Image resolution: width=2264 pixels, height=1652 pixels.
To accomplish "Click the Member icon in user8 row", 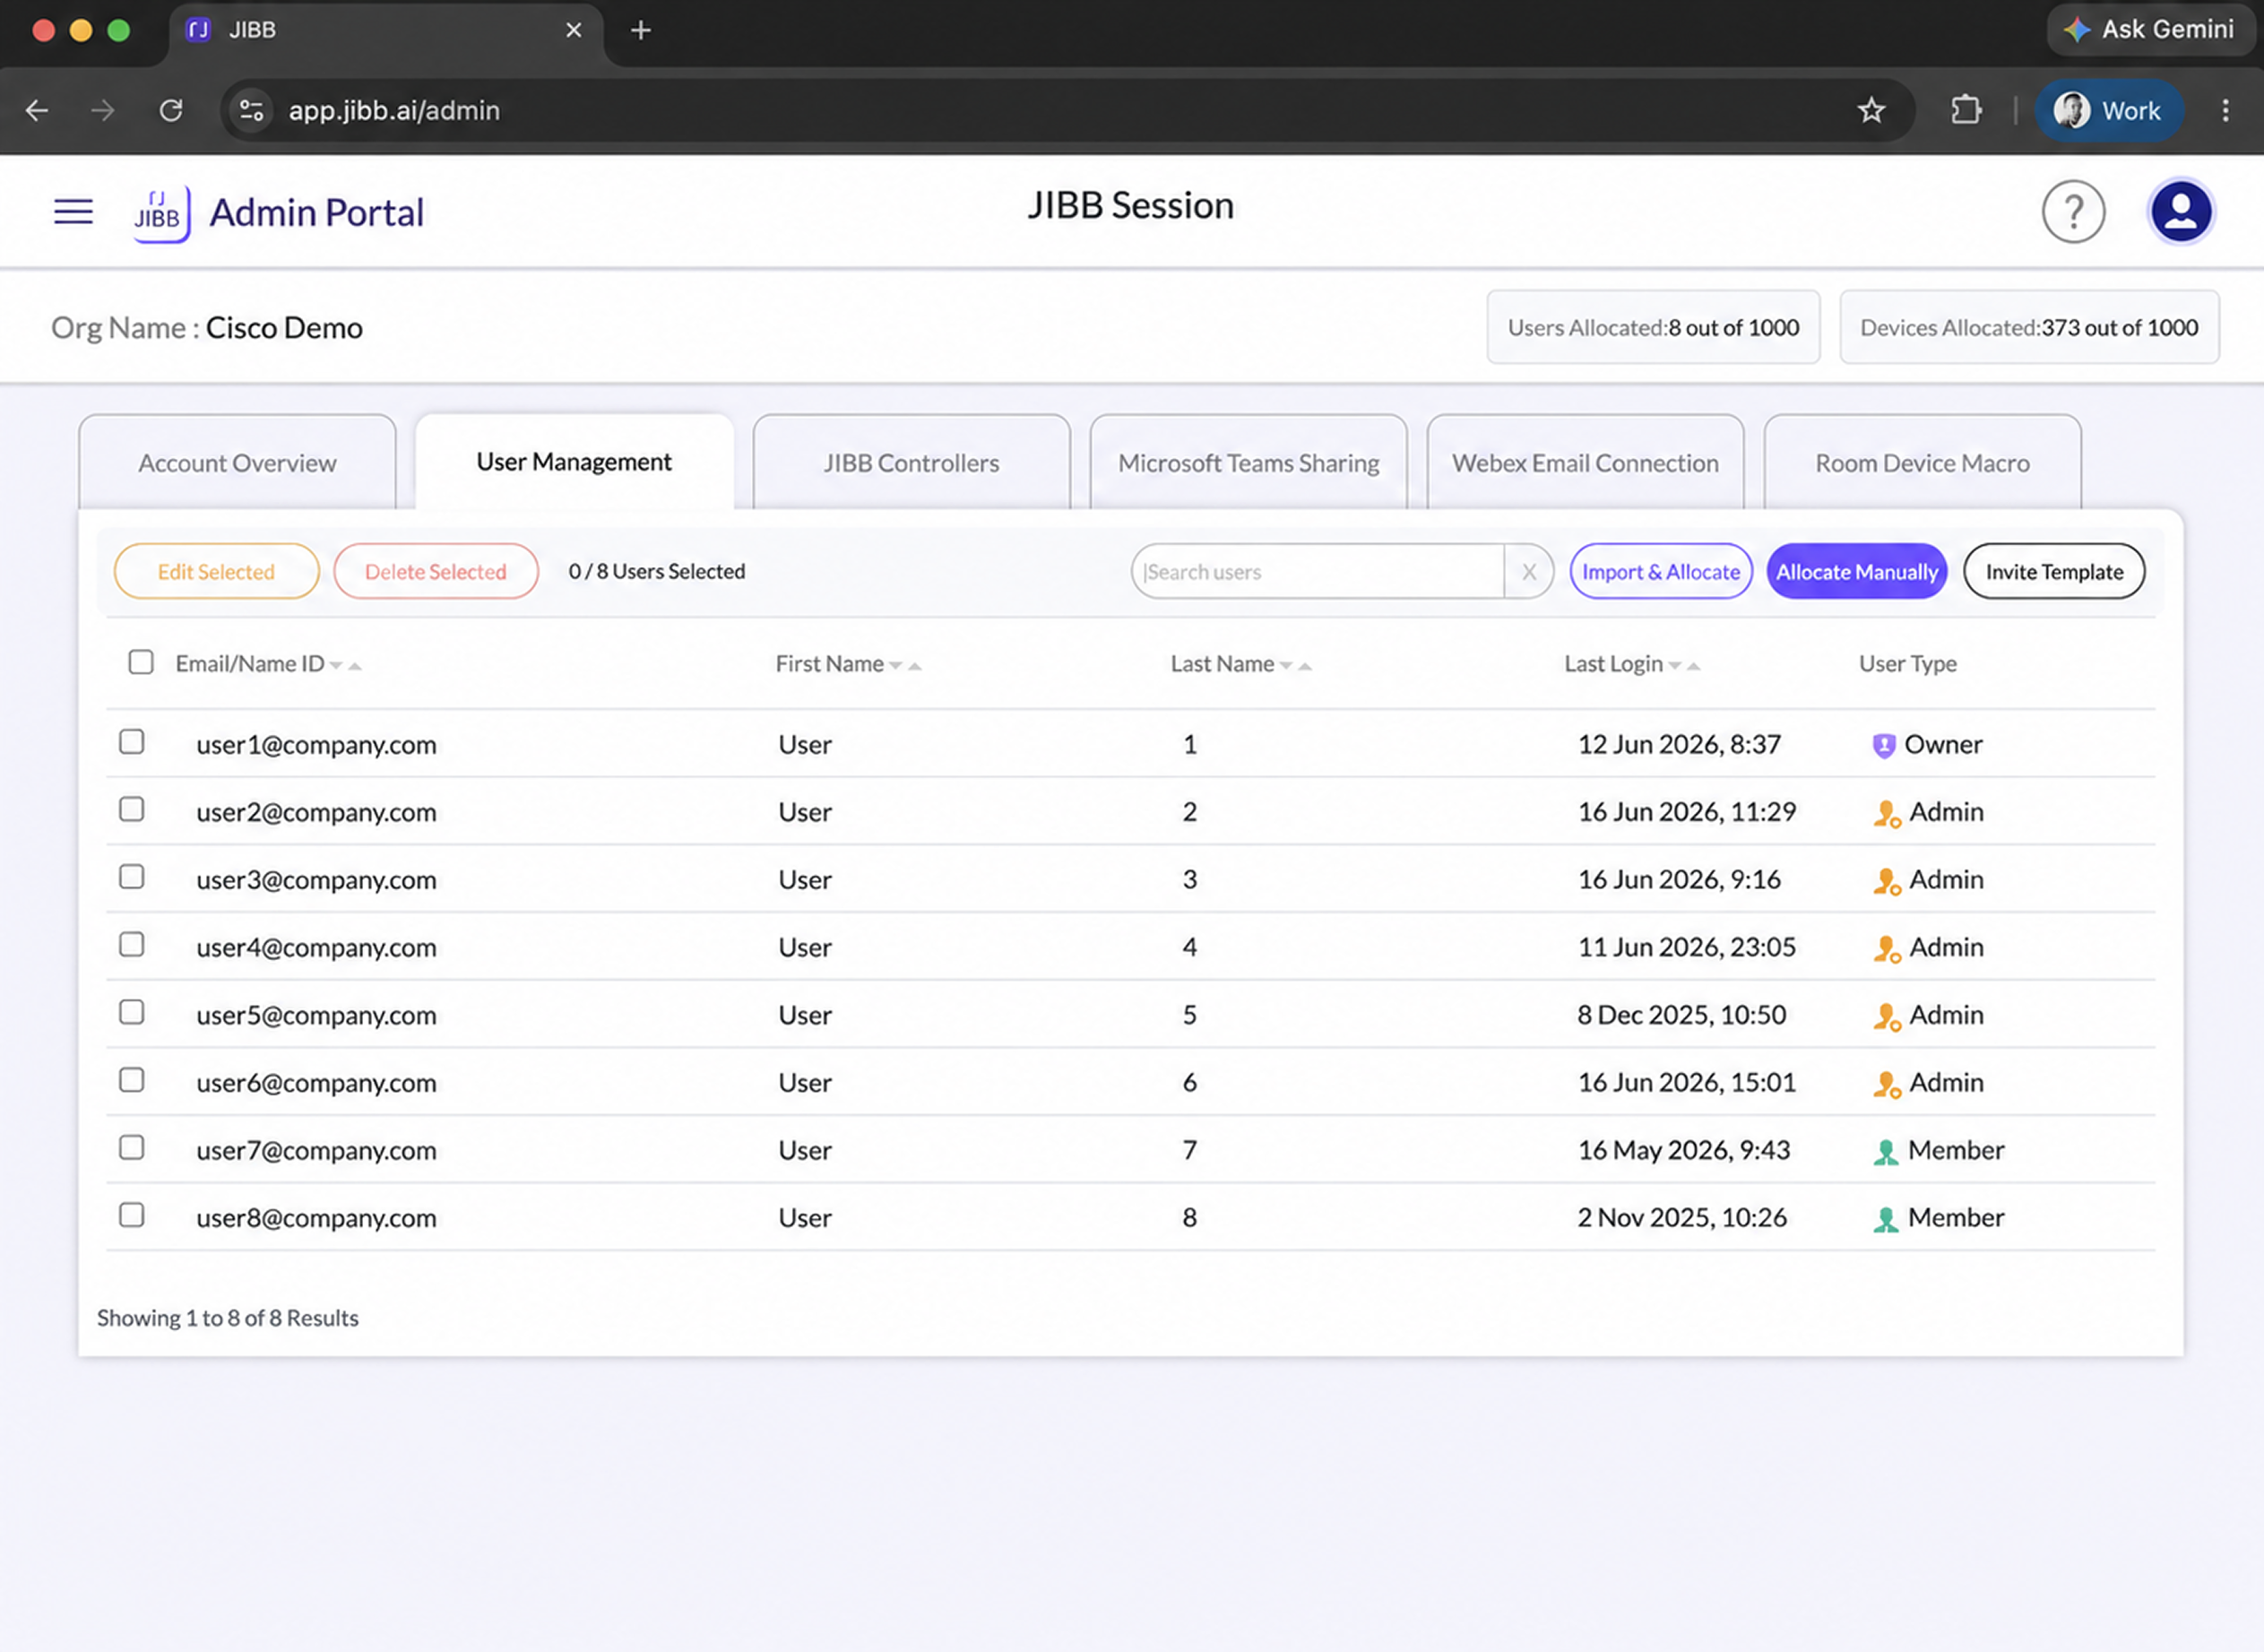I will coord(1885,1219).
